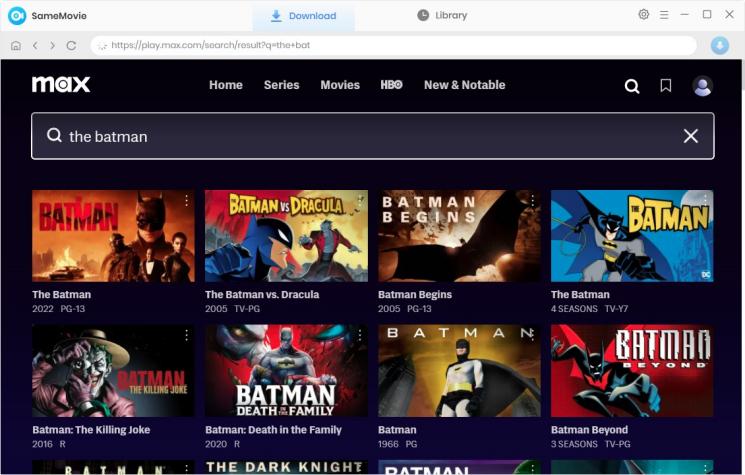
Task: Click 'Batman: Death in the Family' title link
Action: pos(273,430)
